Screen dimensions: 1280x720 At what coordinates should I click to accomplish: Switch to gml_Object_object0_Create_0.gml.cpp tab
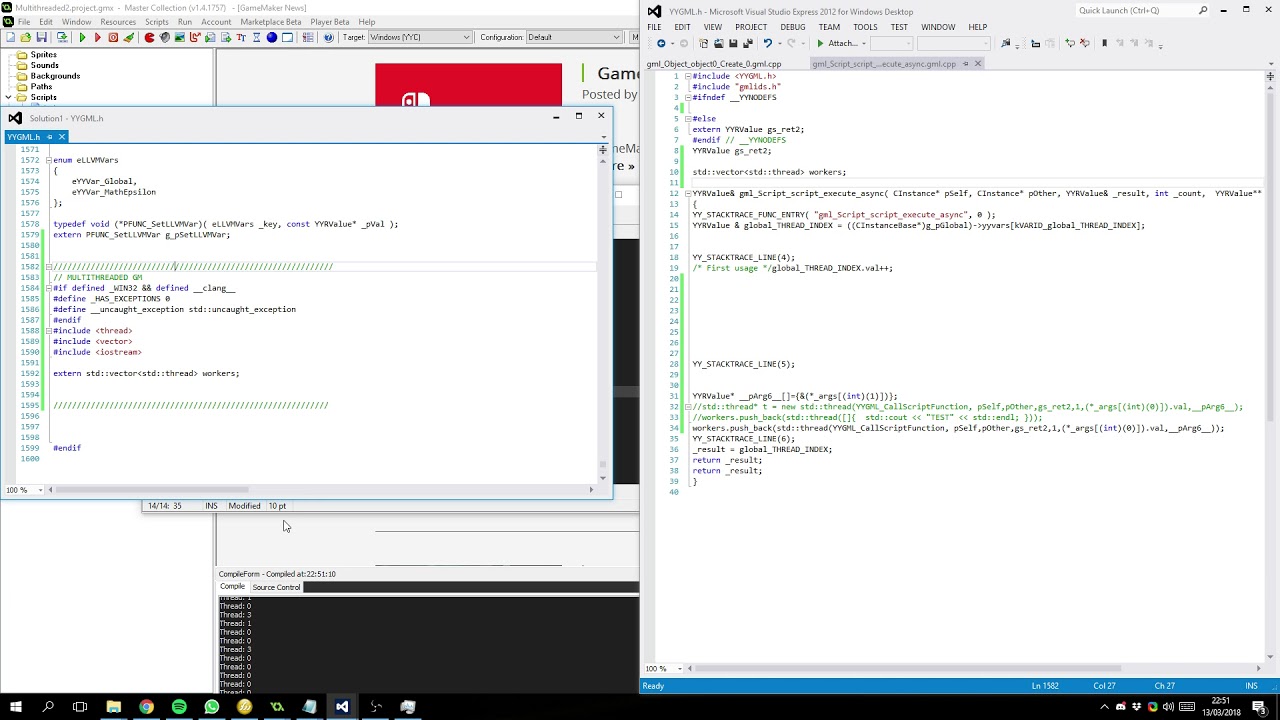(x=714, y=64)
